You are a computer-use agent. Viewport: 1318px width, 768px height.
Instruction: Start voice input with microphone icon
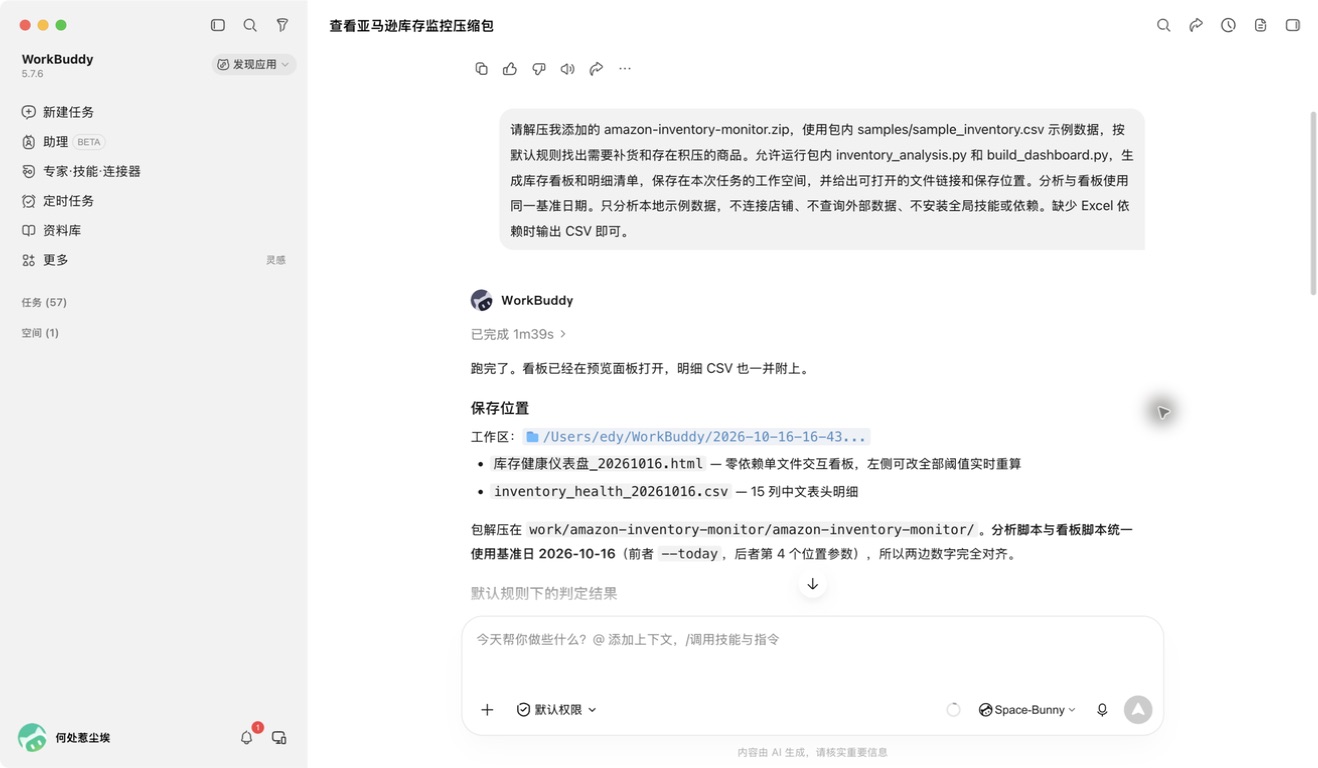tap(1102, 709)
